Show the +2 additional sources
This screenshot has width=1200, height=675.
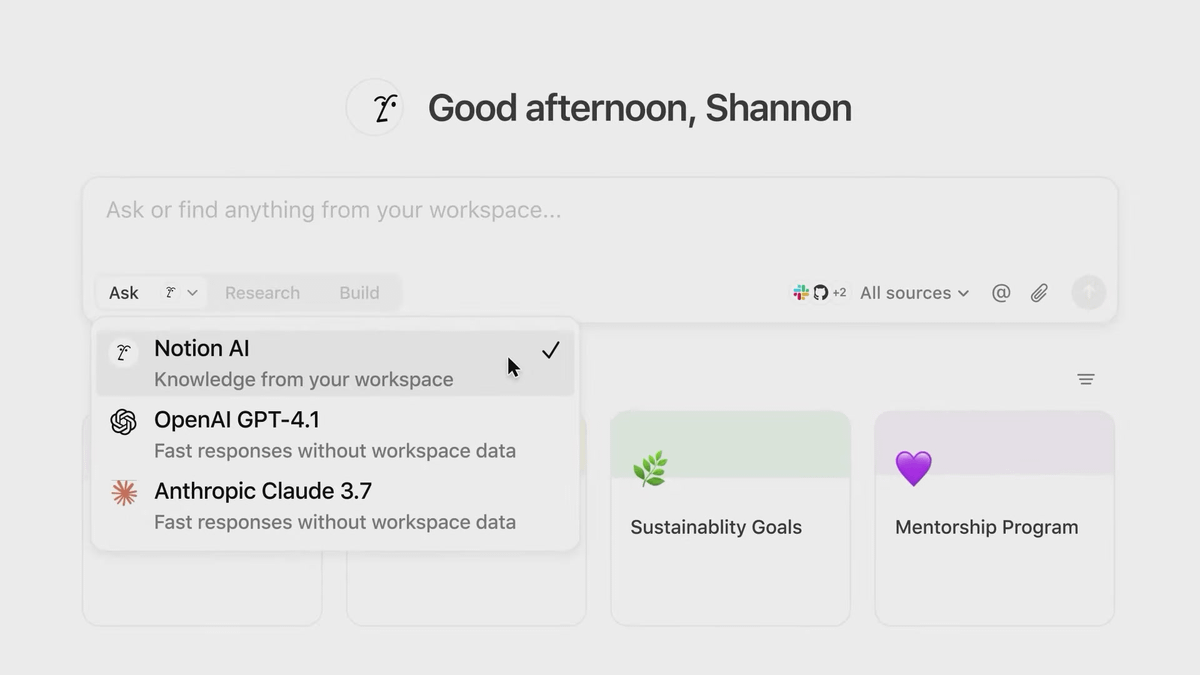point(839,293)
